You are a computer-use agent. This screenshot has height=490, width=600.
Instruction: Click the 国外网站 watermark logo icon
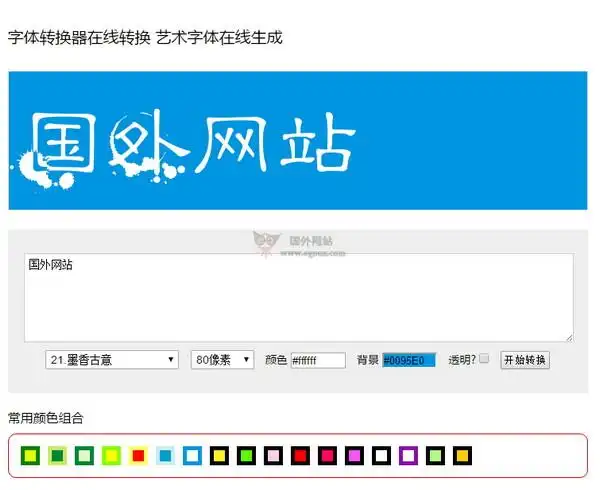266,243
